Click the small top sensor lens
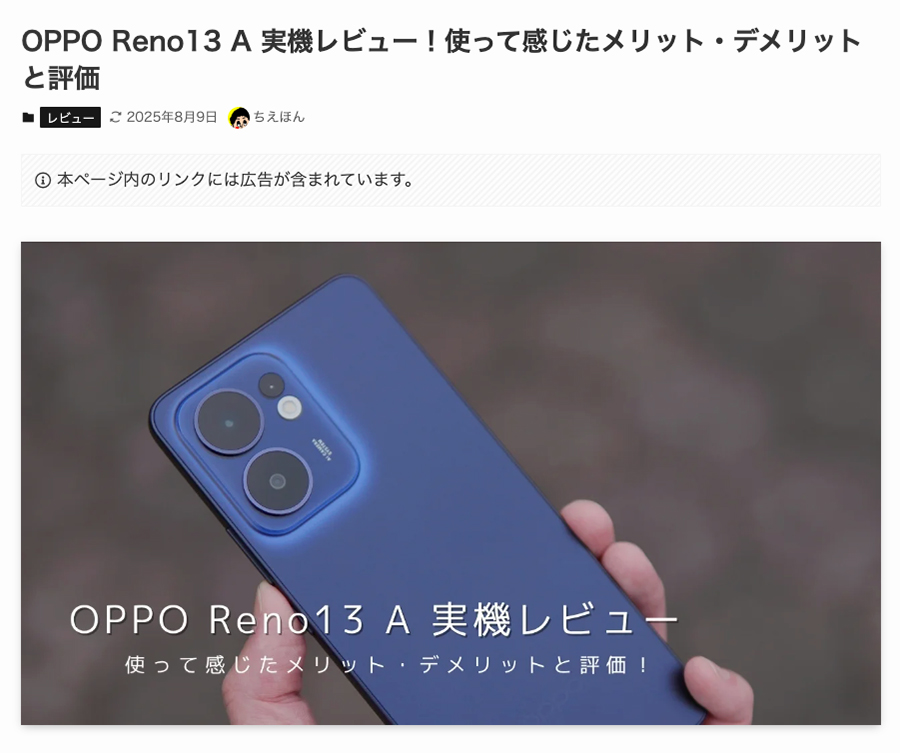 [271, 386]
